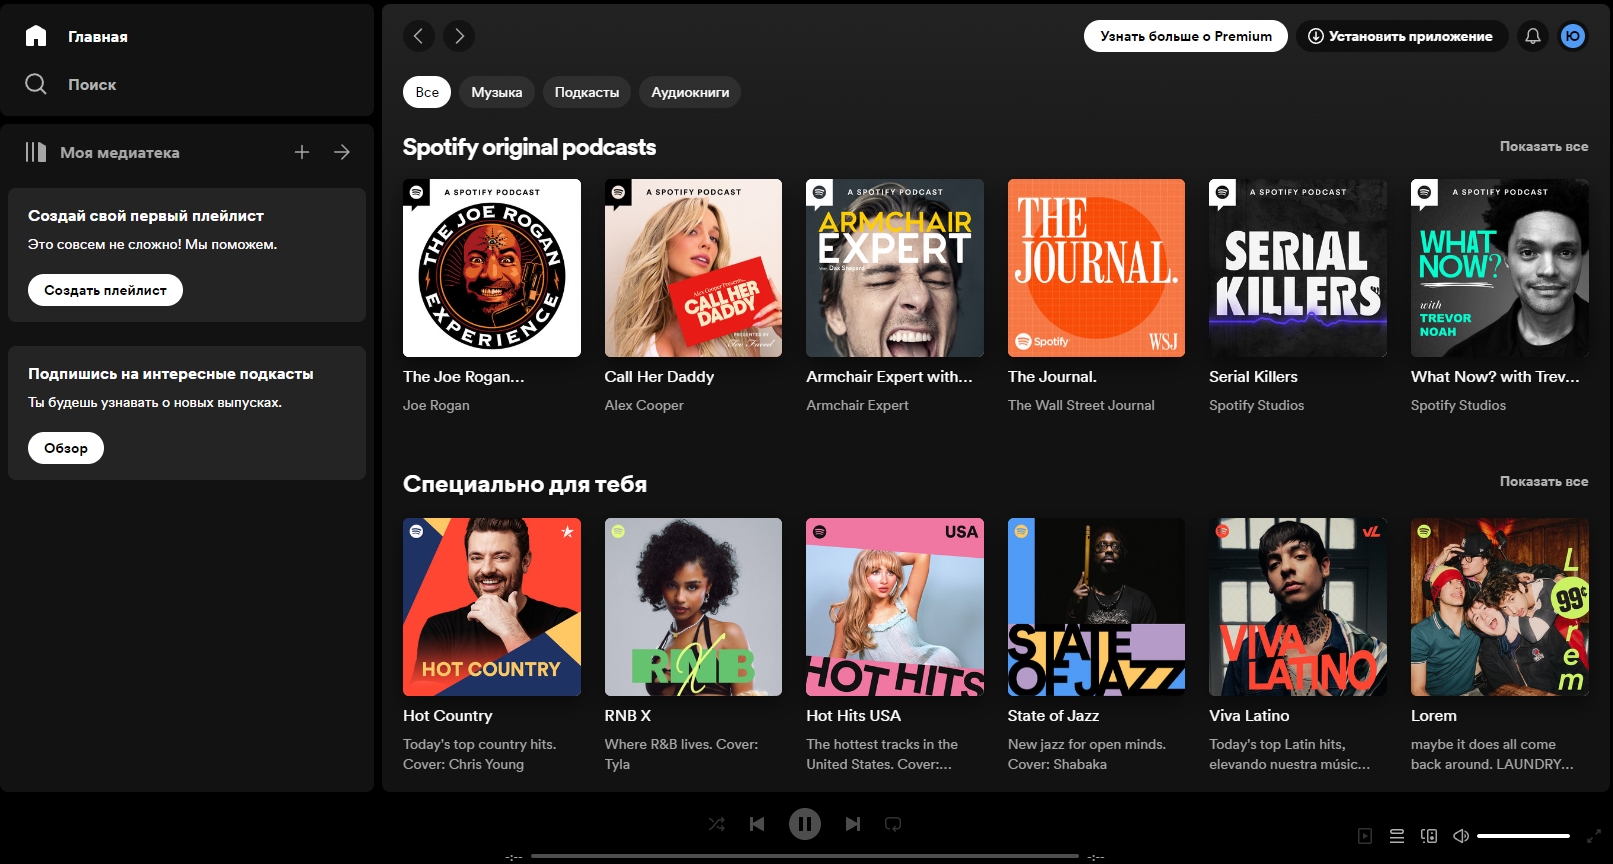Collapse Моя медиатека via library icon

click(x=36, y=152)
